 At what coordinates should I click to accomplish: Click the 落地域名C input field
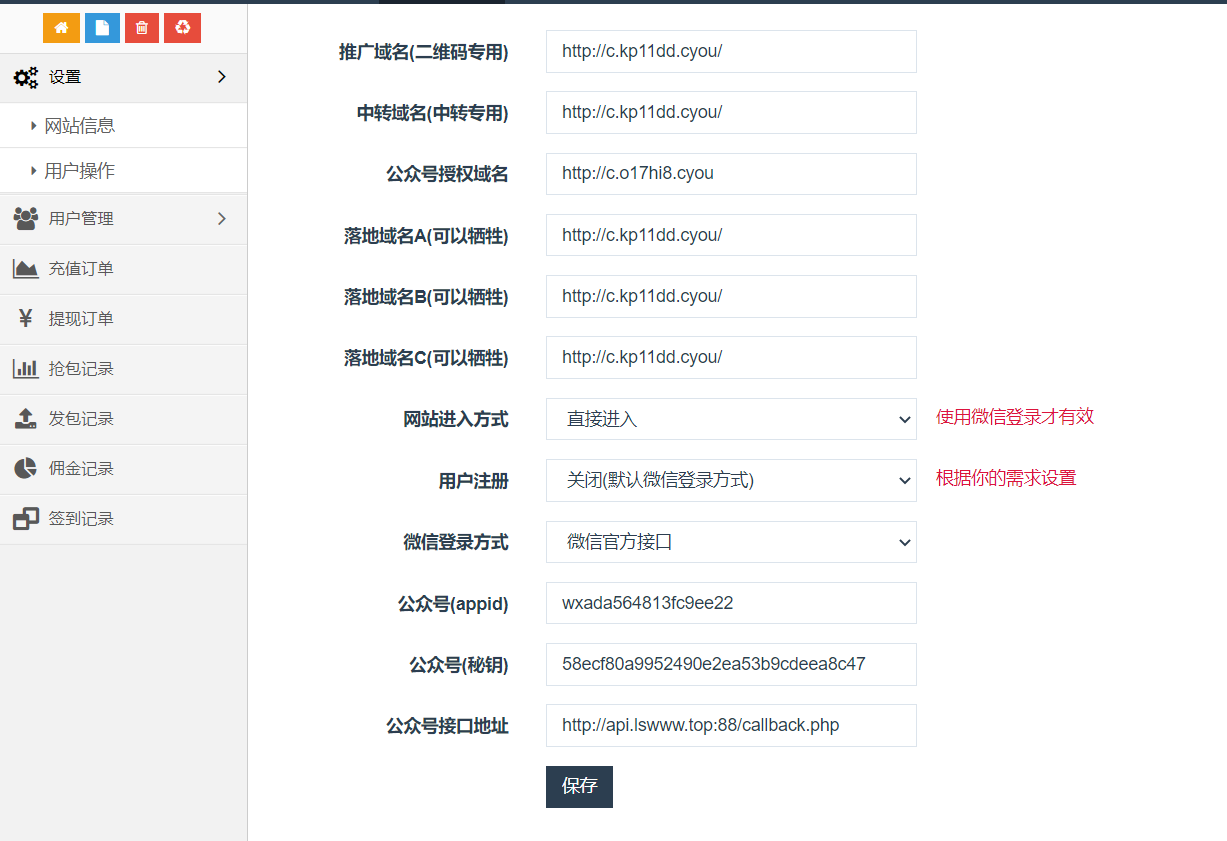click(731, 357)
